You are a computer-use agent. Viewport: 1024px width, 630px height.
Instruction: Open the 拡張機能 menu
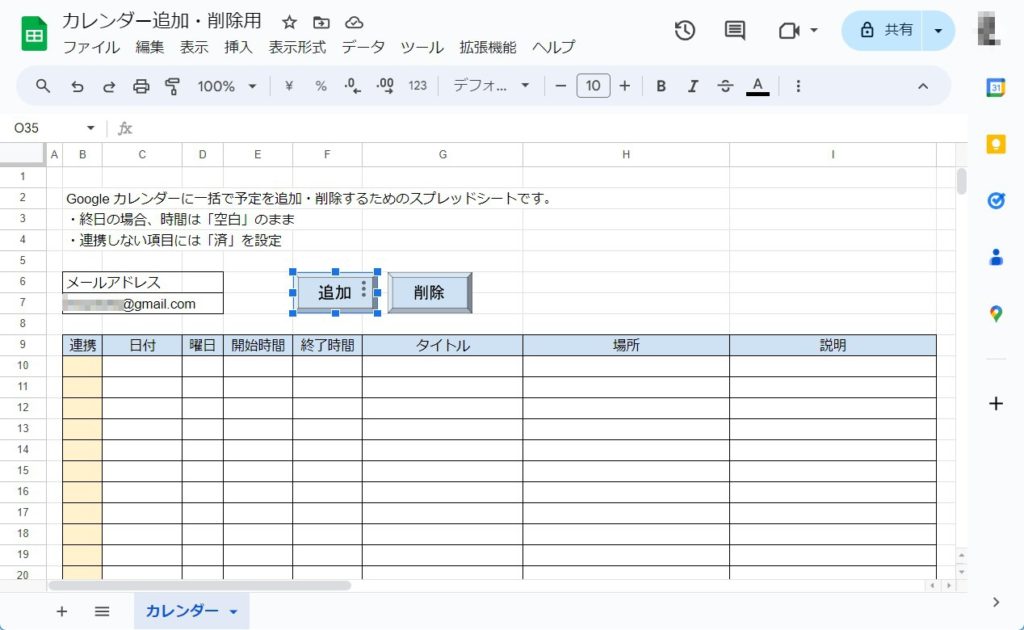point(488,47)
